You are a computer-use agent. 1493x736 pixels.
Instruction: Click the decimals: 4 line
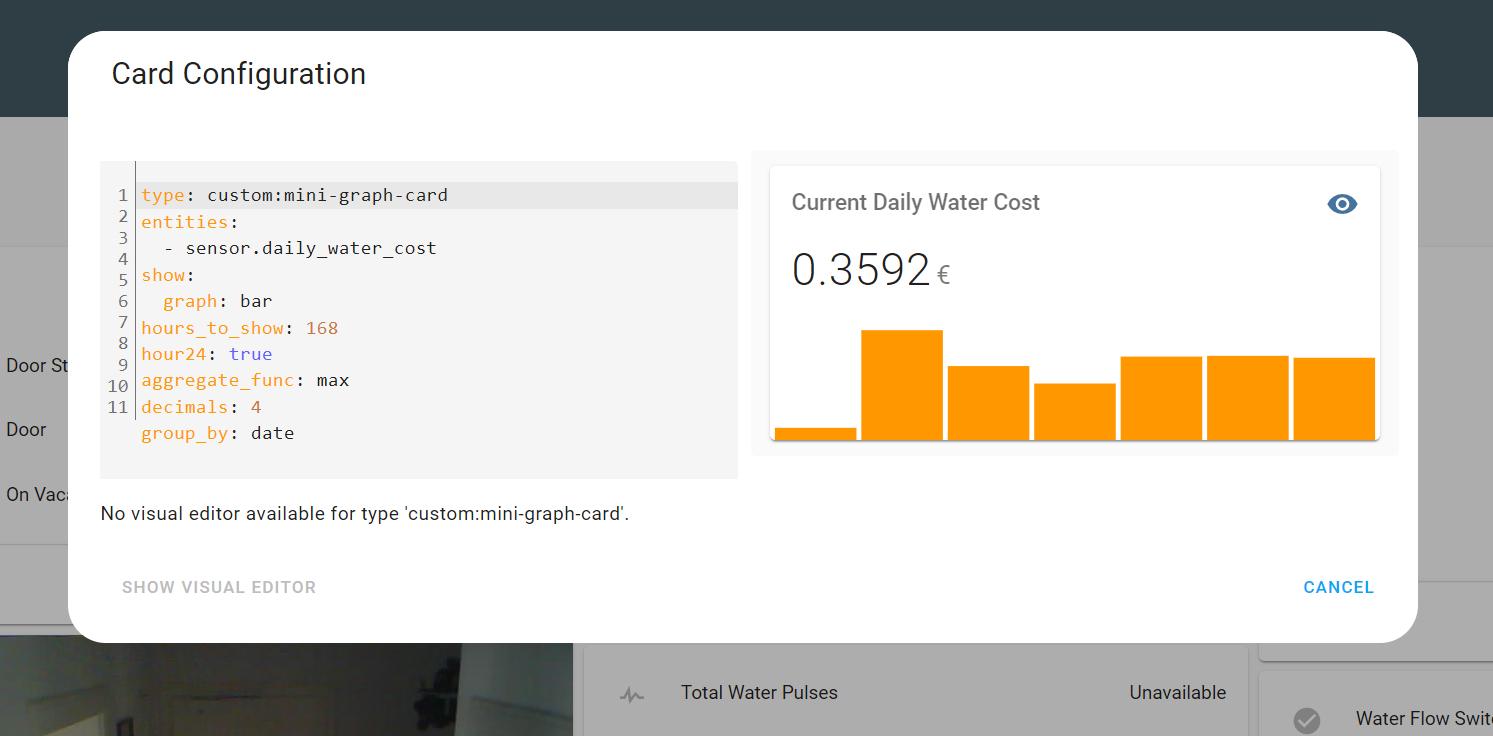(x=201, y=407)
